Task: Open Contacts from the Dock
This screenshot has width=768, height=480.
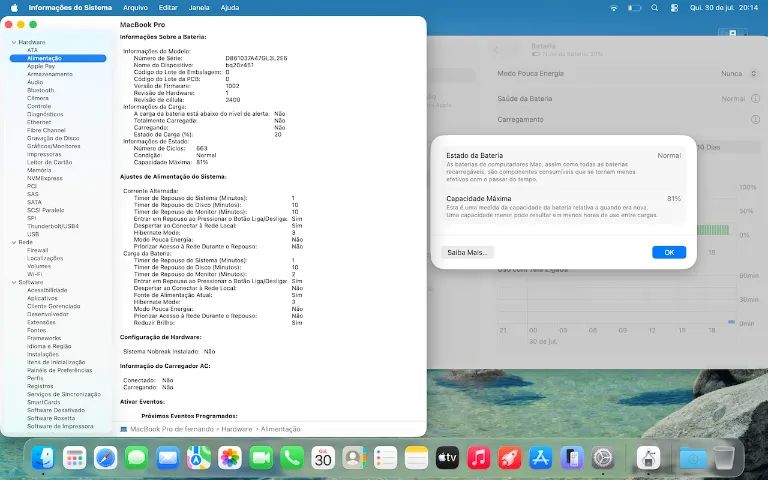Action: click(x=354, y=458)
